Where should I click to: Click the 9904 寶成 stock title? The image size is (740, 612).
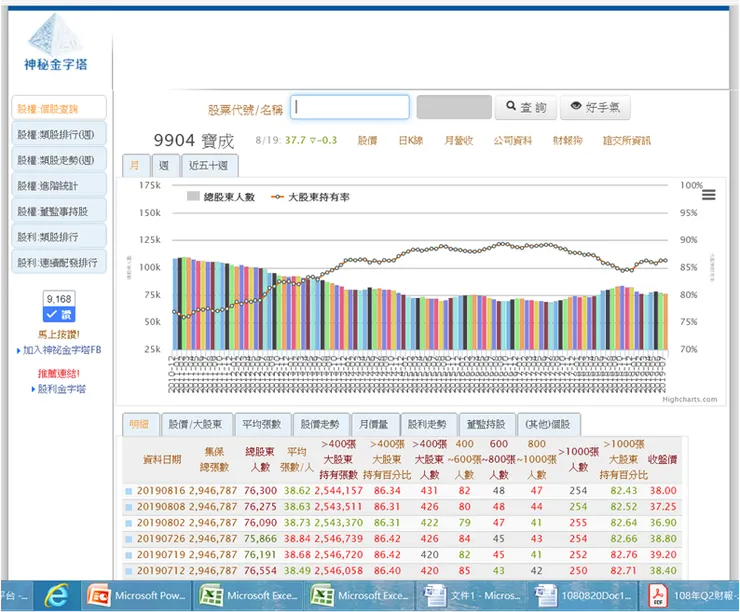click(x=193, y=141)
